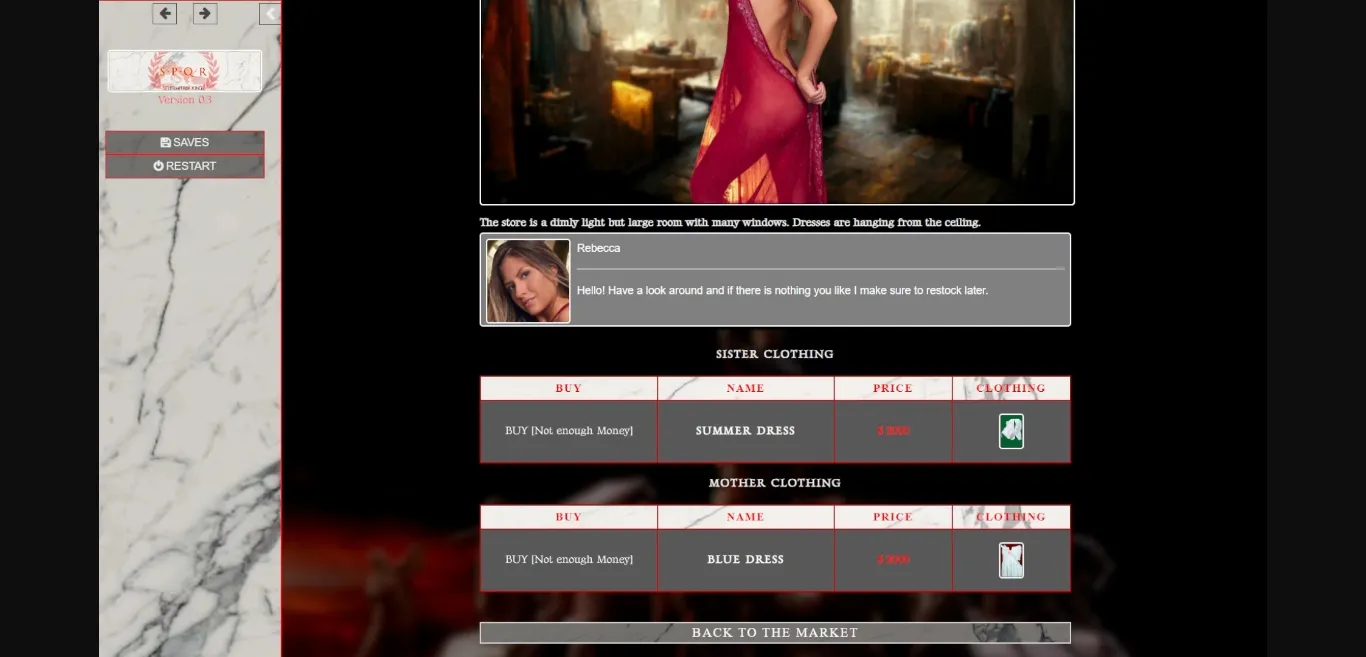Image resolution: width=1366 pixels, height=657 pixels.
Task: Click the SPQR laurel wreath logo
Action: 184,70
